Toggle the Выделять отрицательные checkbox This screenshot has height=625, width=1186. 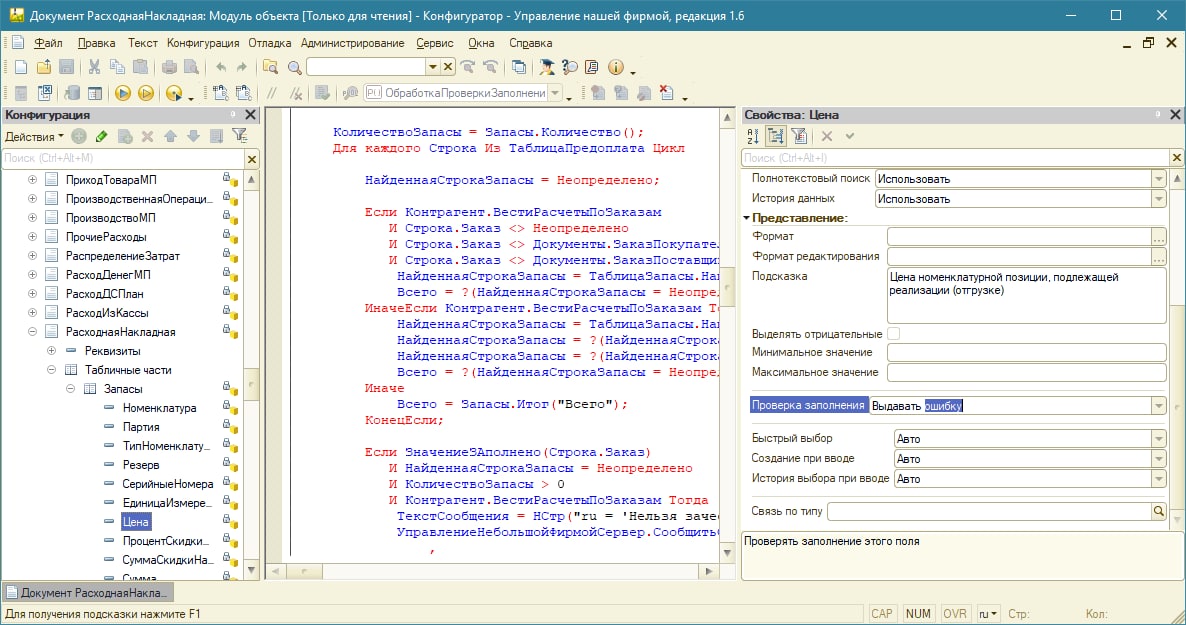894,333
